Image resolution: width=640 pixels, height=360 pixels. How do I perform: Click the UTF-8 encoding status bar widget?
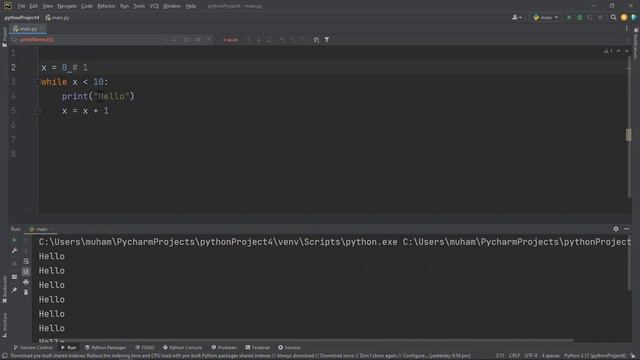(531, 356)
